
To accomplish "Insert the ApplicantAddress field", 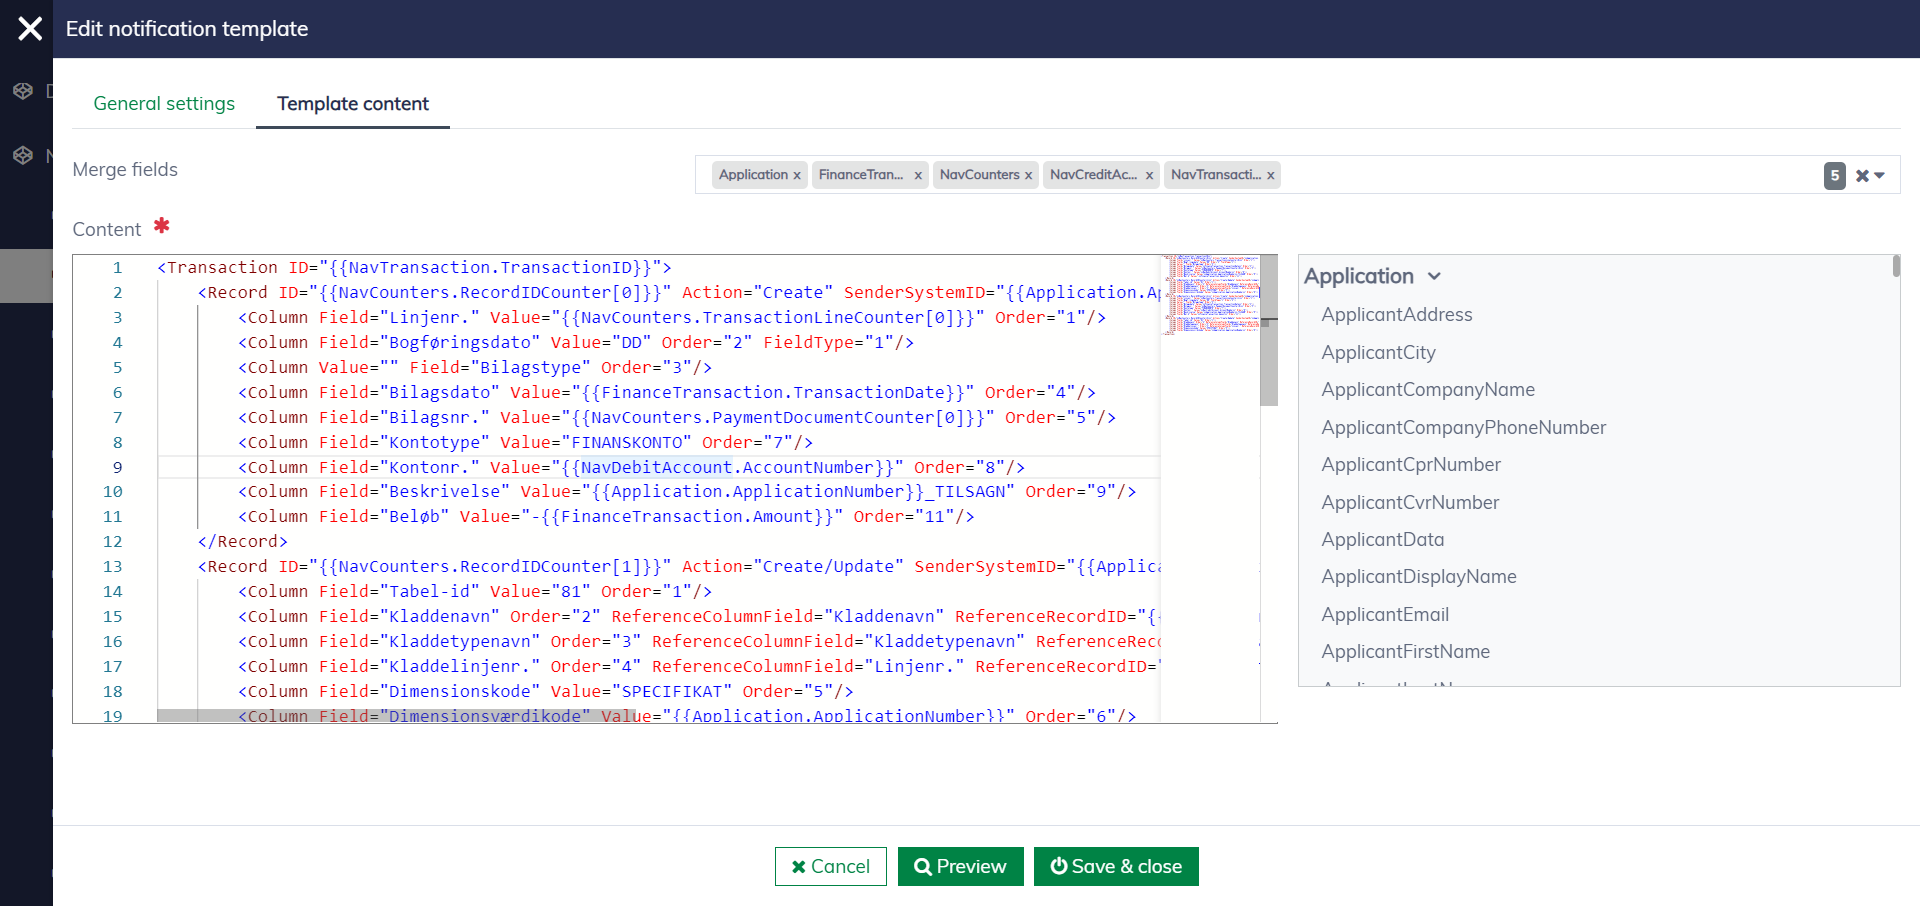I will [1396, 315].
